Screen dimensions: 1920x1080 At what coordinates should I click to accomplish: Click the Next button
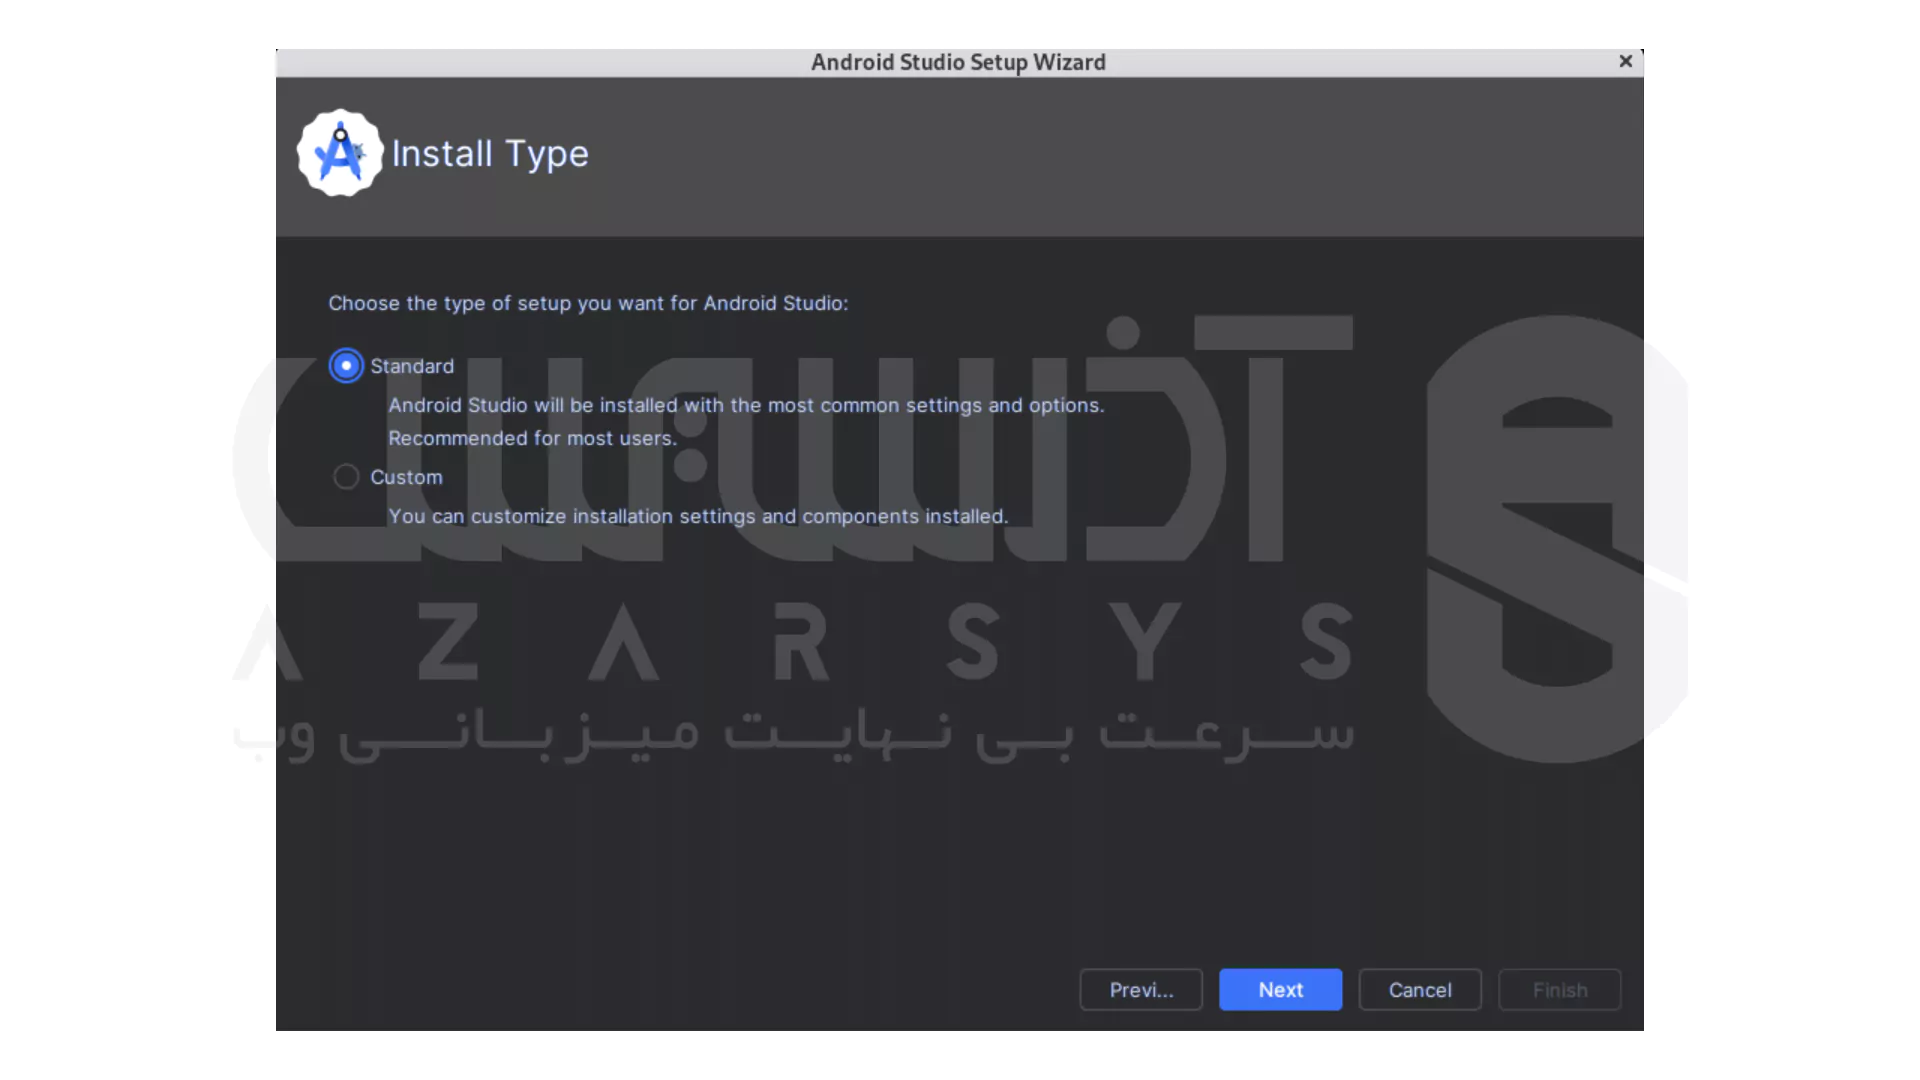tap(1280, 990)
